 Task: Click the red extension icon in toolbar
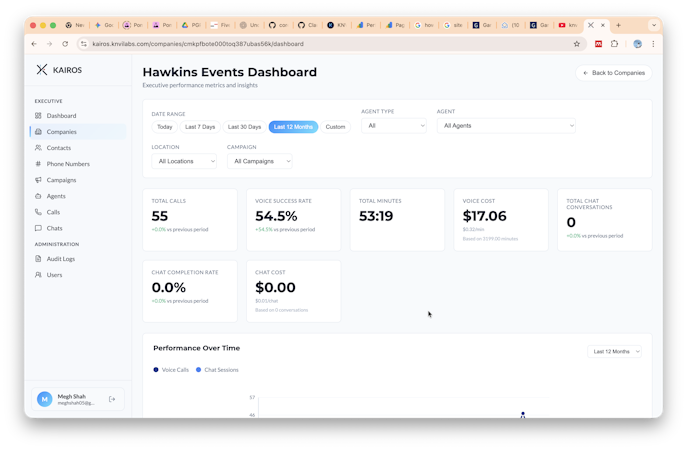tap(598, 44)
